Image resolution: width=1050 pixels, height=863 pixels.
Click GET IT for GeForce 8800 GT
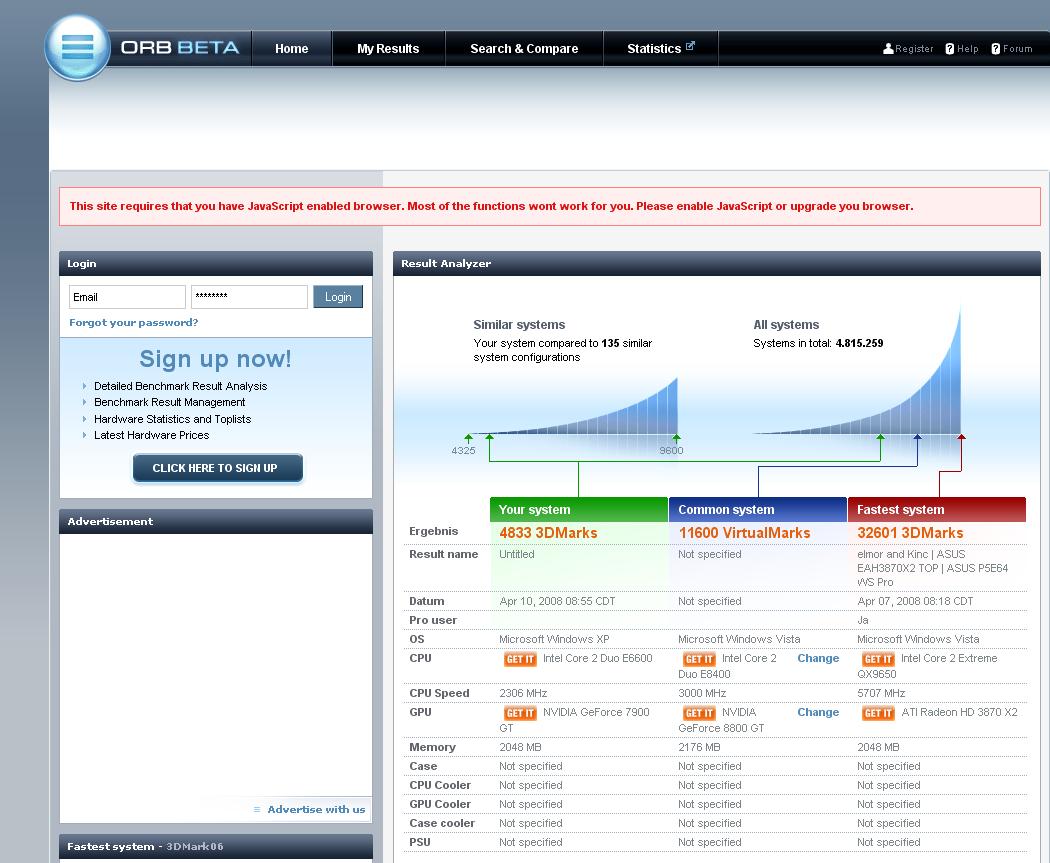pos(699,713)
